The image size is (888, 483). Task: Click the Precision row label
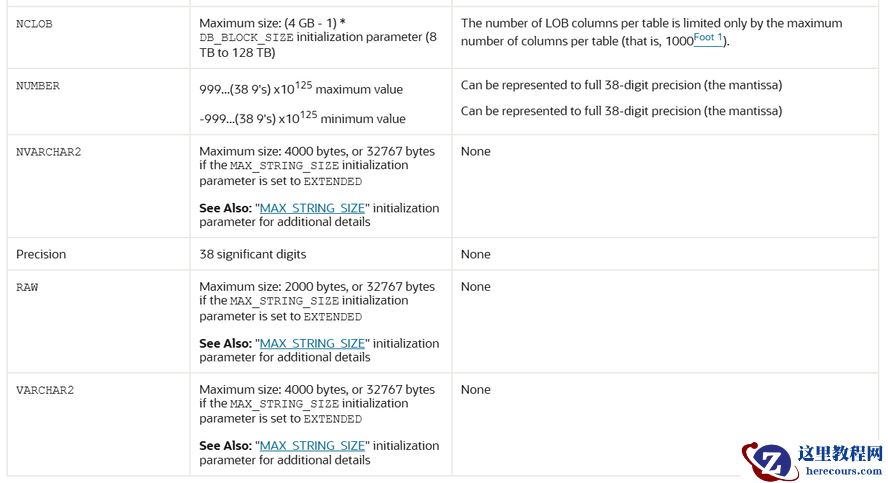click(41, 254)
